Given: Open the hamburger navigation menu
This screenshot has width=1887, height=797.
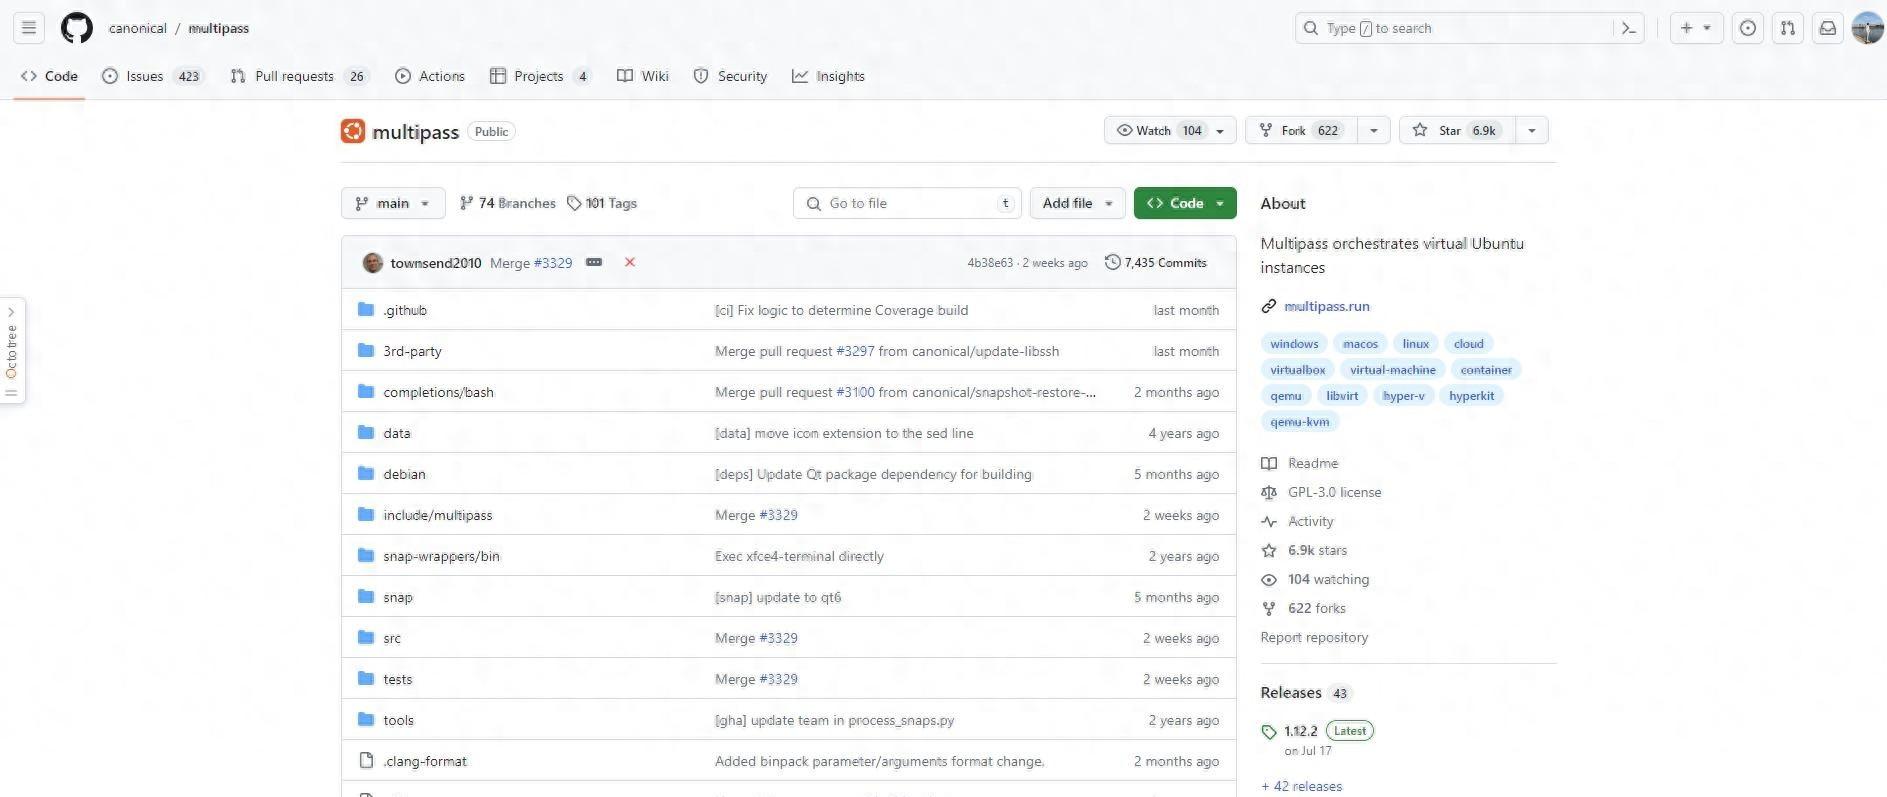Looking at the screenshot, I should [29, 28].
